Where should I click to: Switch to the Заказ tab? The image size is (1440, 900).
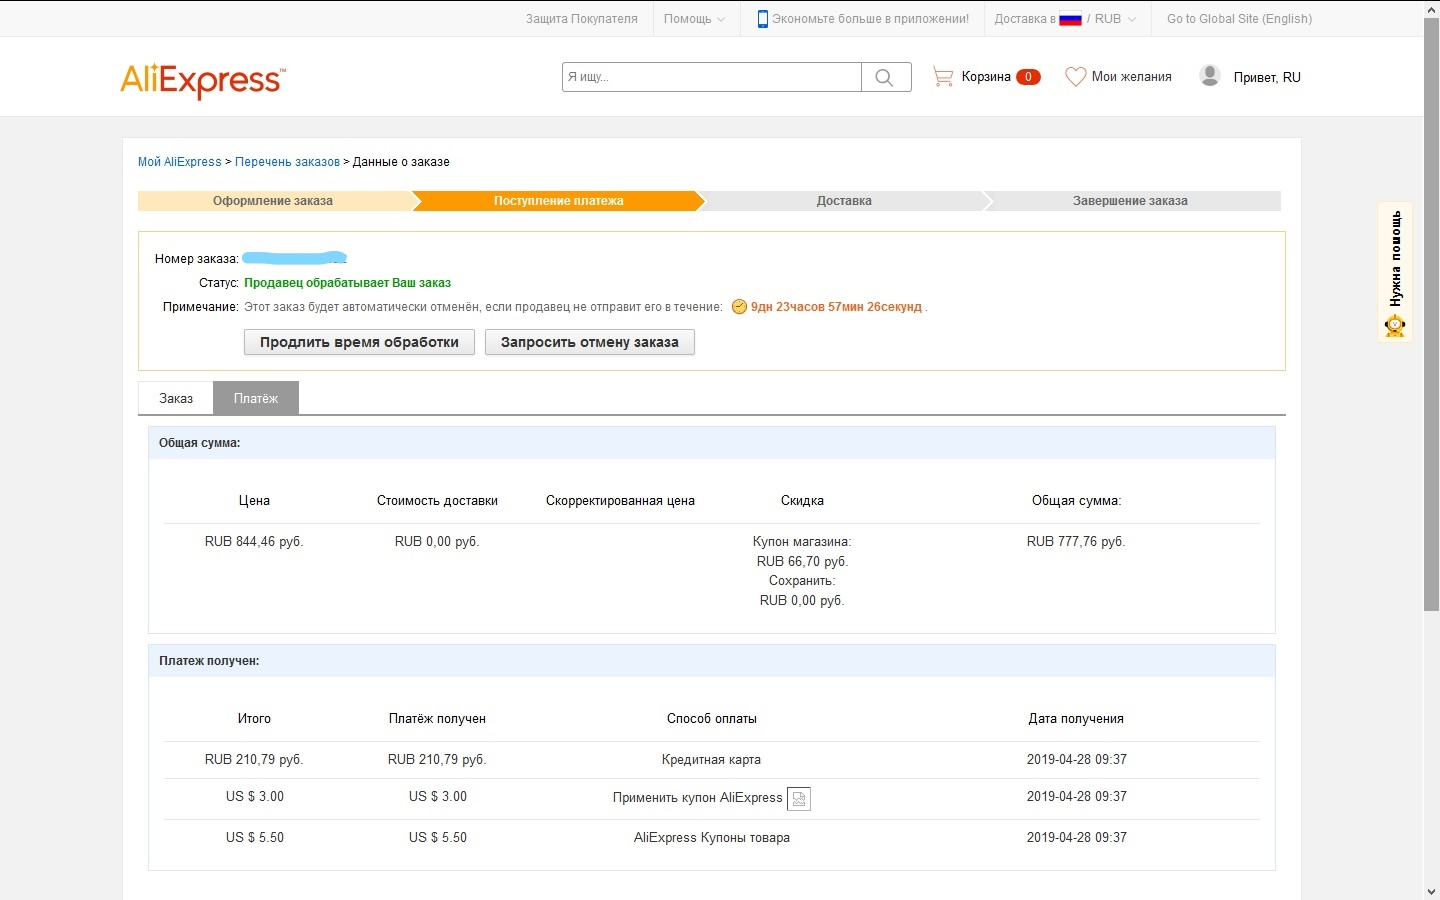[176, 398]
